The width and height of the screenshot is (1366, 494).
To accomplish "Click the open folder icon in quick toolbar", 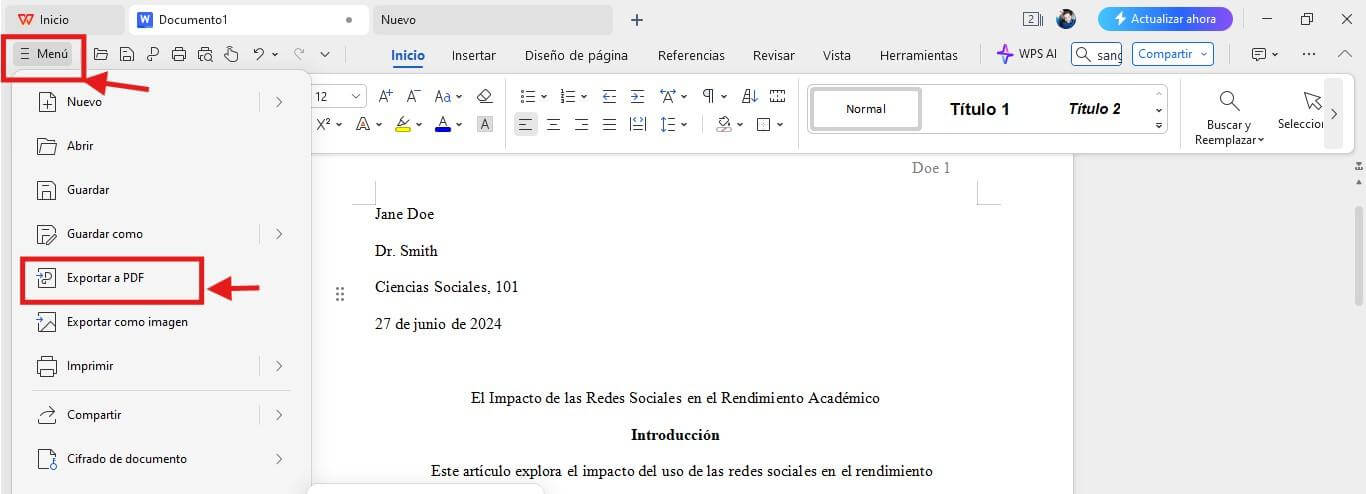I will pyautogui.click(x=101, y=54).
